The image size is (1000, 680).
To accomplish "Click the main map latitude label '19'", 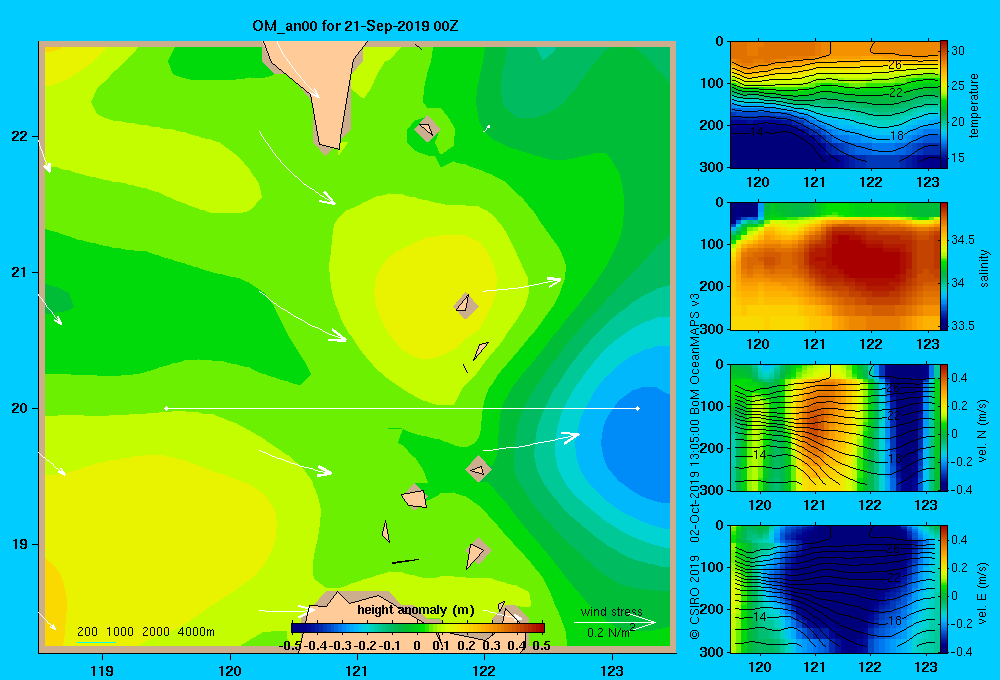I will pos(19,544).
